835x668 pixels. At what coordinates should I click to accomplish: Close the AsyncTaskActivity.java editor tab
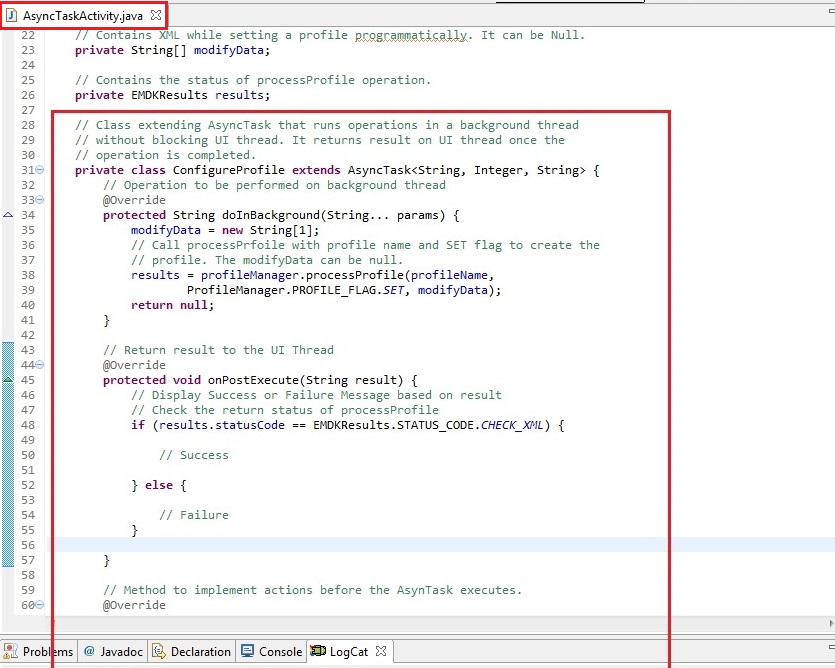pyautogui.click(x=155, y=16)
